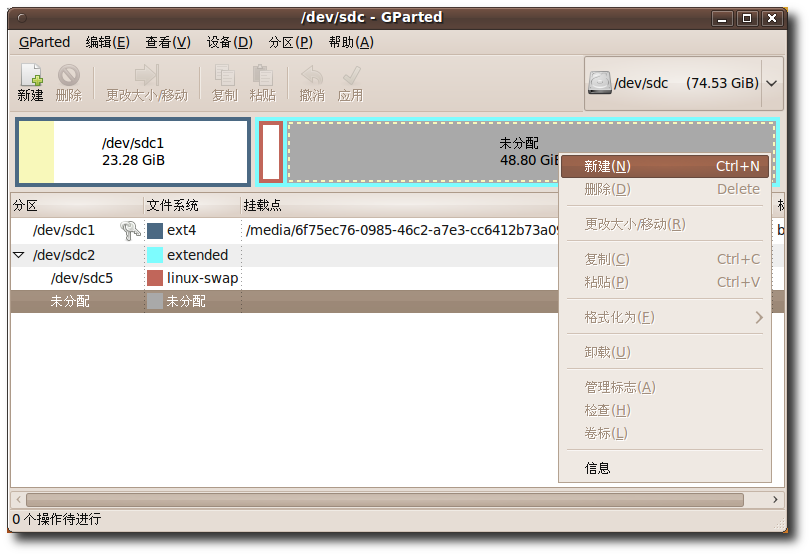Collapse the /dev/sdc2 extended partition tree

point(19,255)
